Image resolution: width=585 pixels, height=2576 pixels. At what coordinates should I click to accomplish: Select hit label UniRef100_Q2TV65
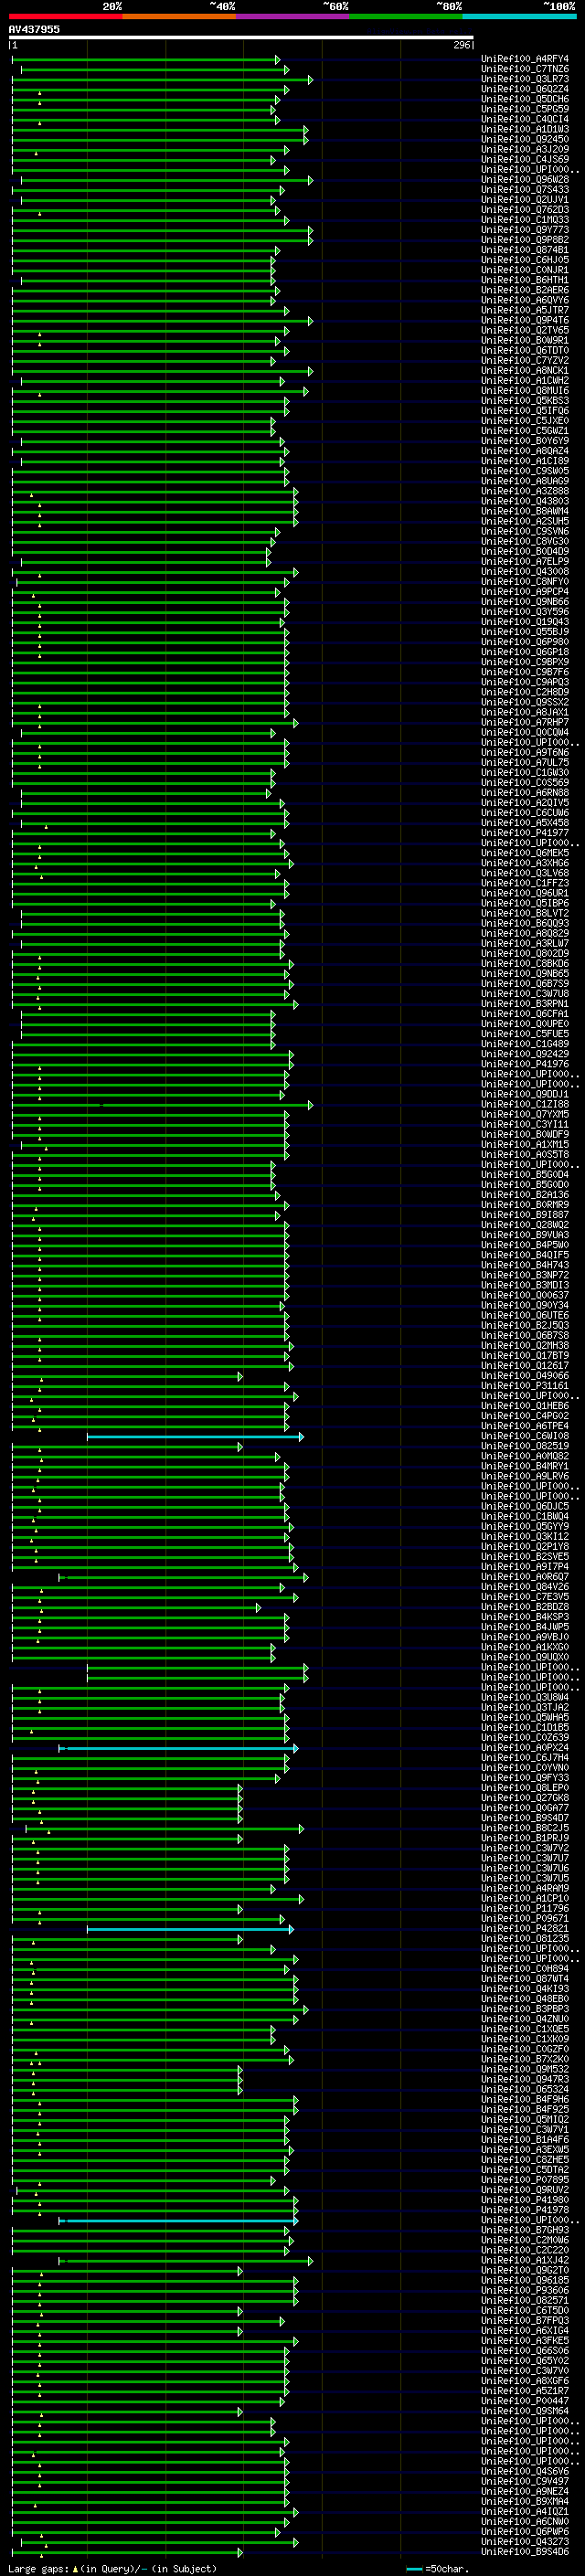click(525, 330)
